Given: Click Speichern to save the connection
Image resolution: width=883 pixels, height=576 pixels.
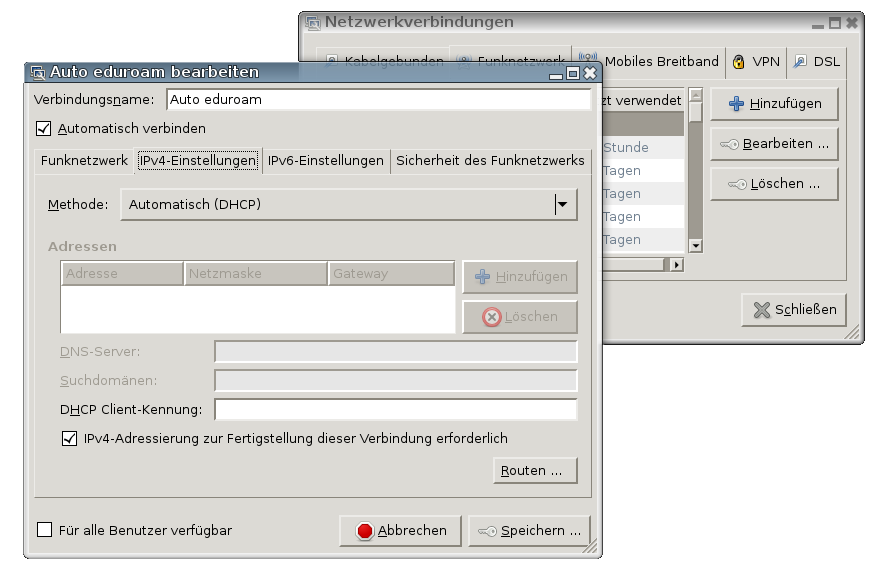Looking at the screenshot, I should click(529, 530).
